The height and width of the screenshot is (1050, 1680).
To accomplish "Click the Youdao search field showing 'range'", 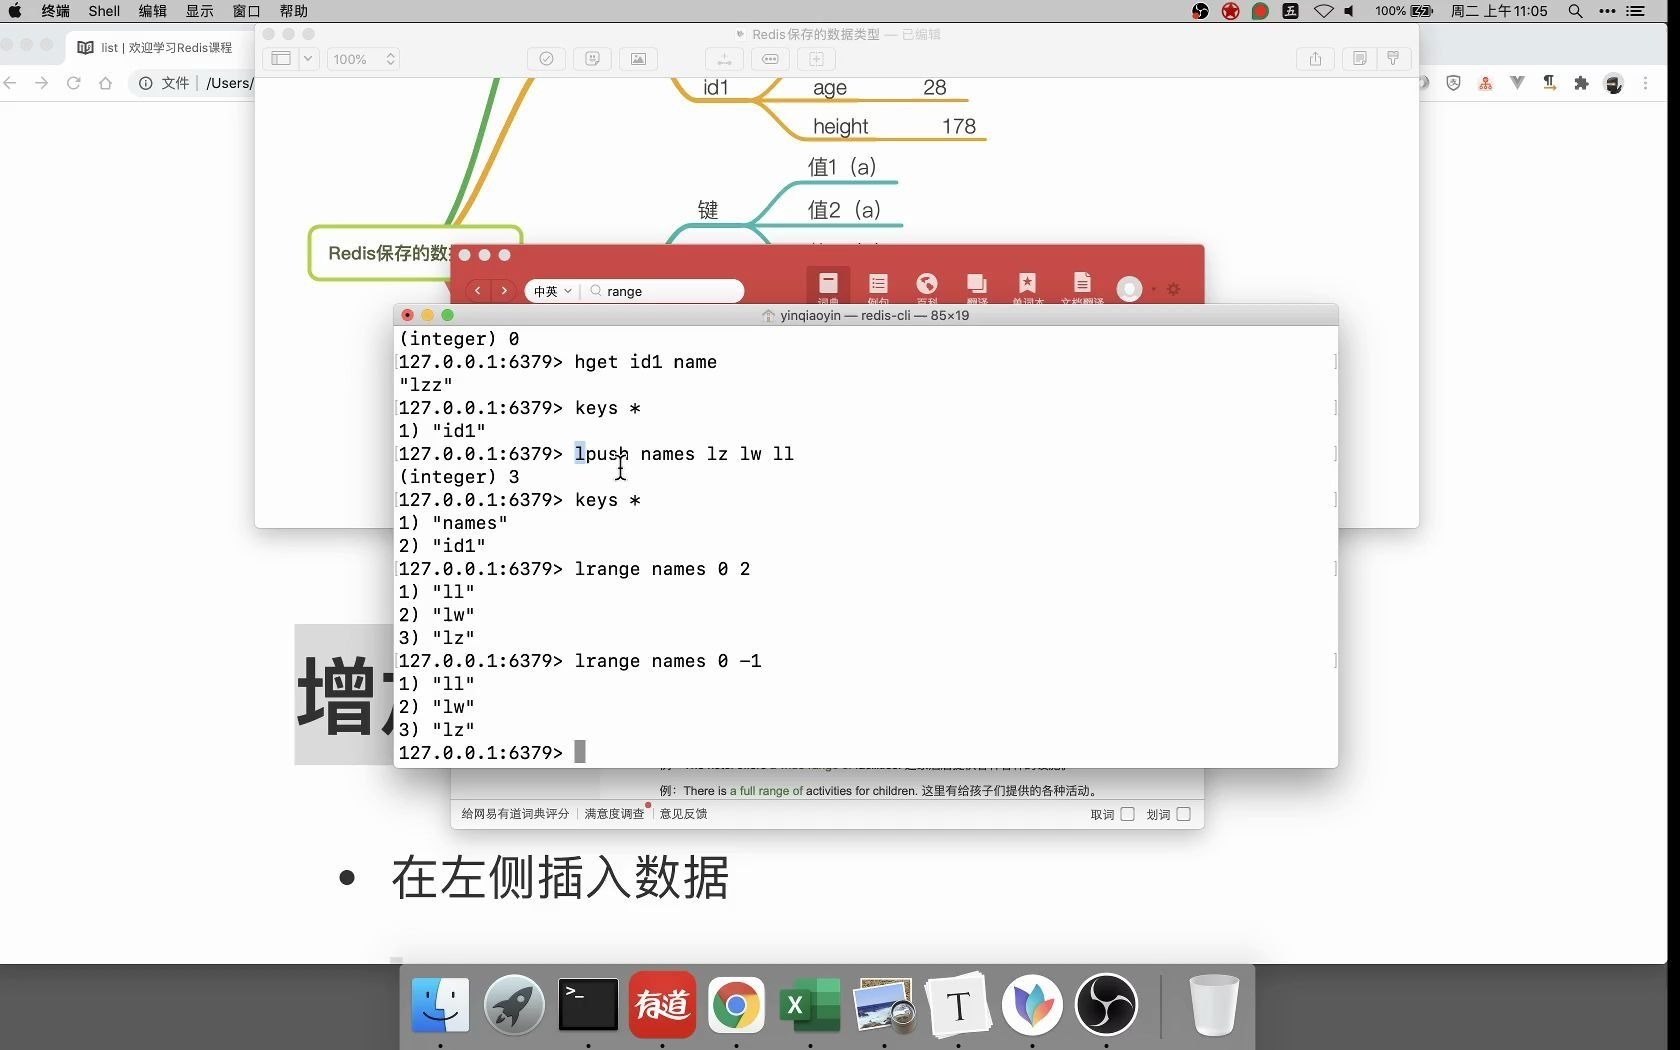I will coord(663,291).
